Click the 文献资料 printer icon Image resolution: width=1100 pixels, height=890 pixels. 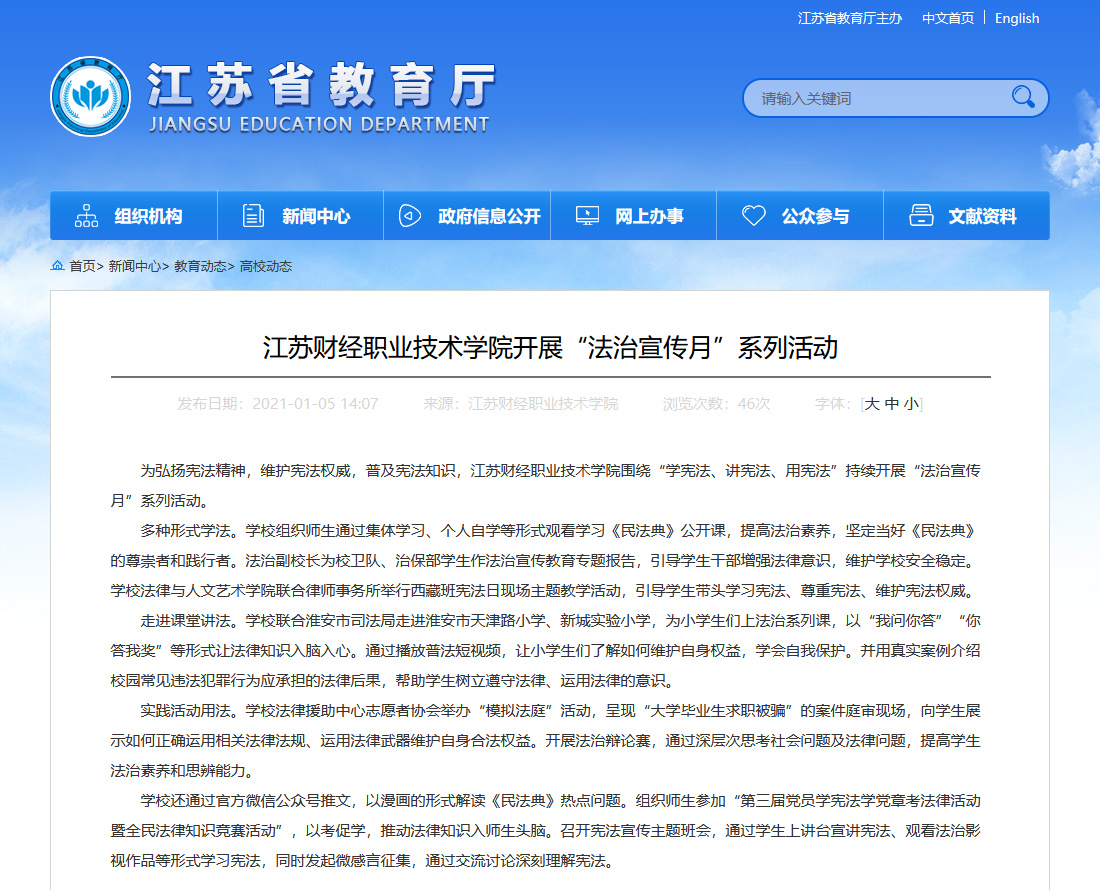click(921, 216)
